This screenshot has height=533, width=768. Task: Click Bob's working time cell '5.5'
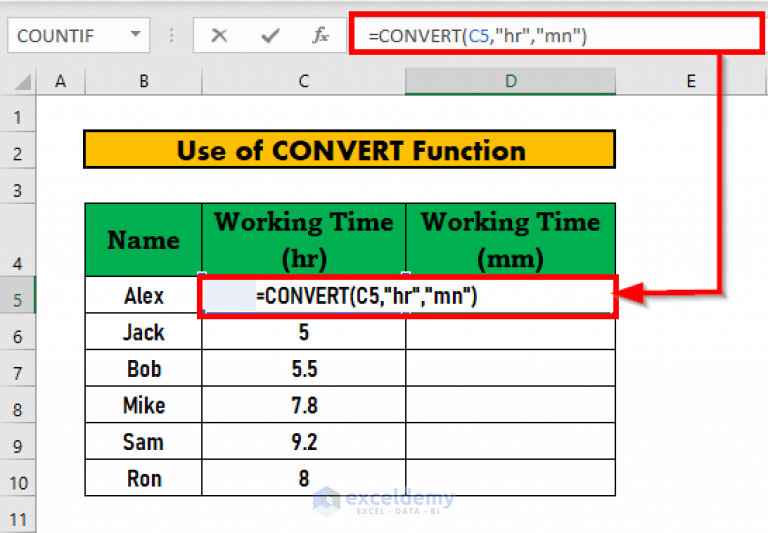[304, 368]
